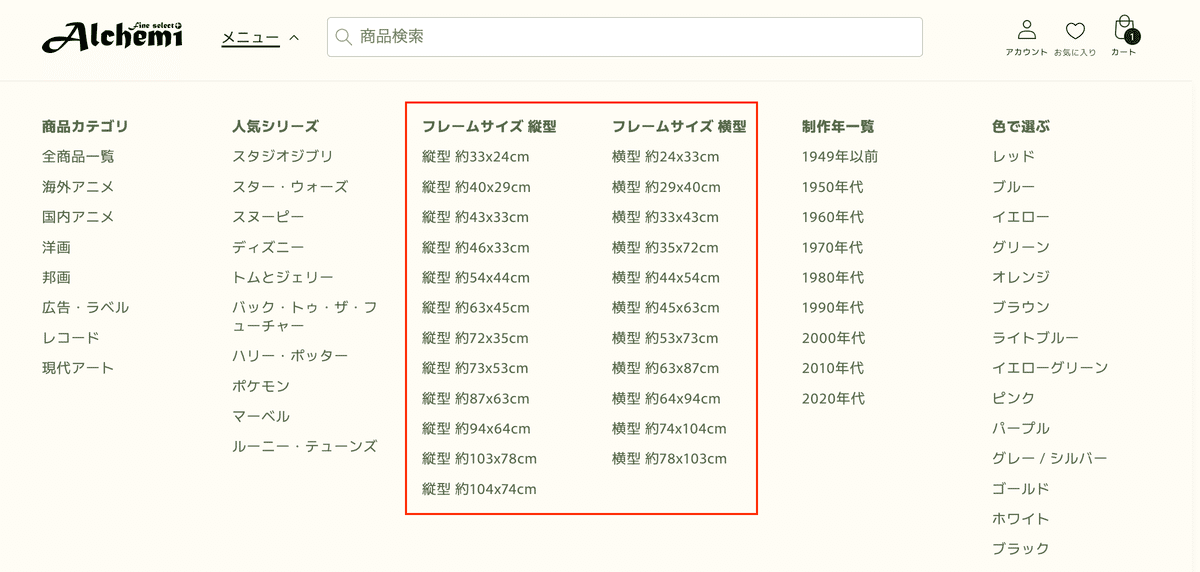
Task: Select 海外アニメ category
Action: click(78, 187)
